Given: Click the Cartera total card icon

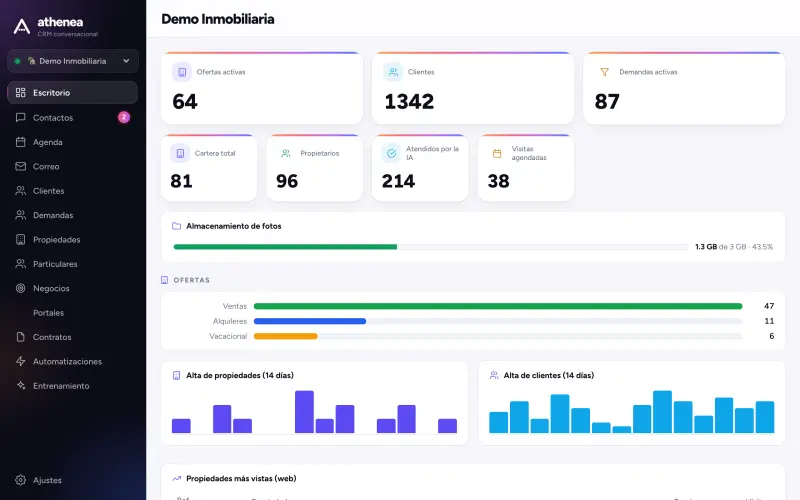Looking at the screenshot, I should 180,153.
